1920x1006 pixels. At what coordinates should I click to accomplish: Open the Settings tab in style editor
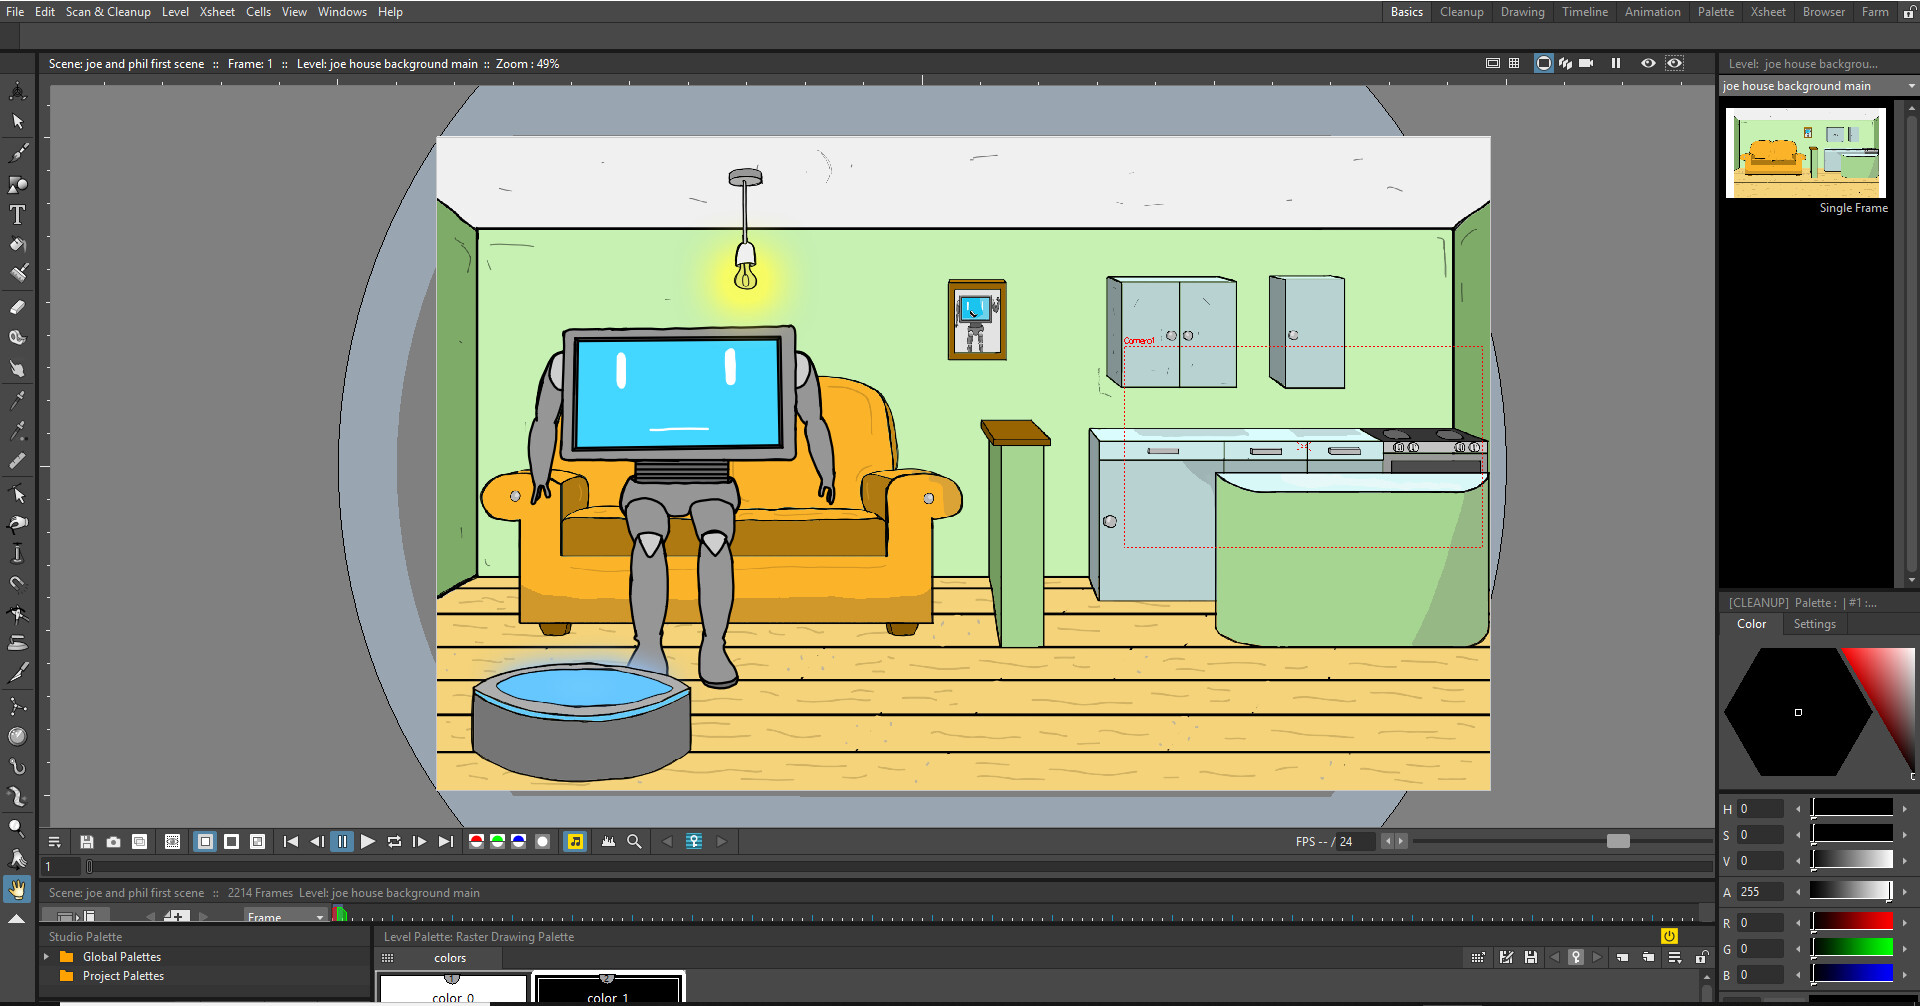point(1814,624)
